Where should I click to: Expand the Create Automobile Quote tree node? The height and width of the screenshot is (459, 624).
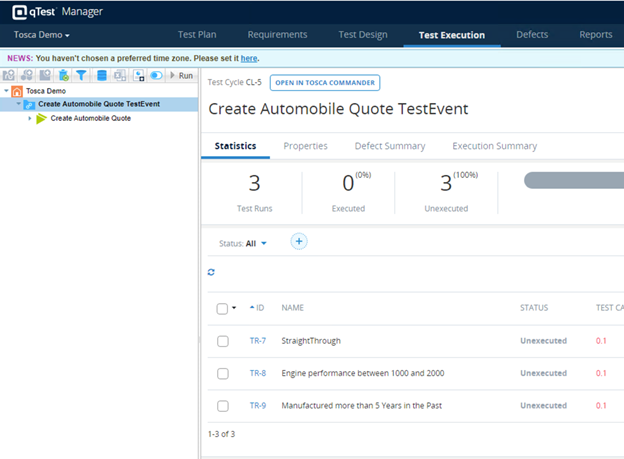tap(30, 118)
